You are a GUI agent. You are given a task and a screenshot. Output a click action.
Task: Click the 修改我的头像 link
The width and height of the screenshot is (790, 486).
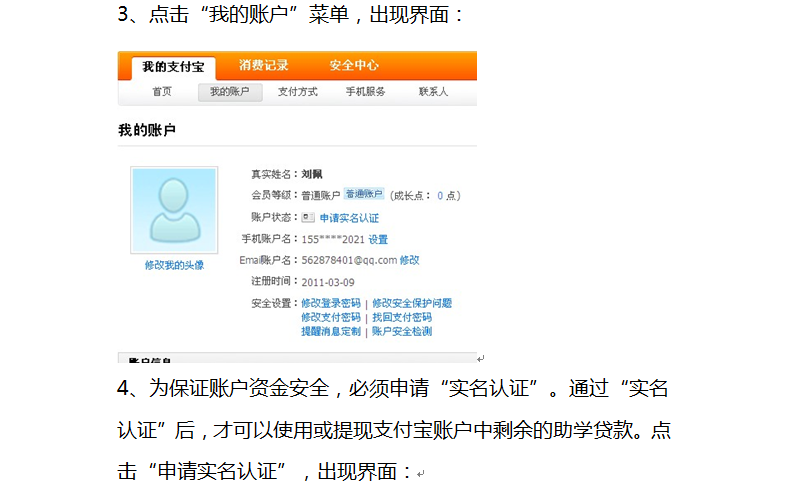(x=174, y=265)
